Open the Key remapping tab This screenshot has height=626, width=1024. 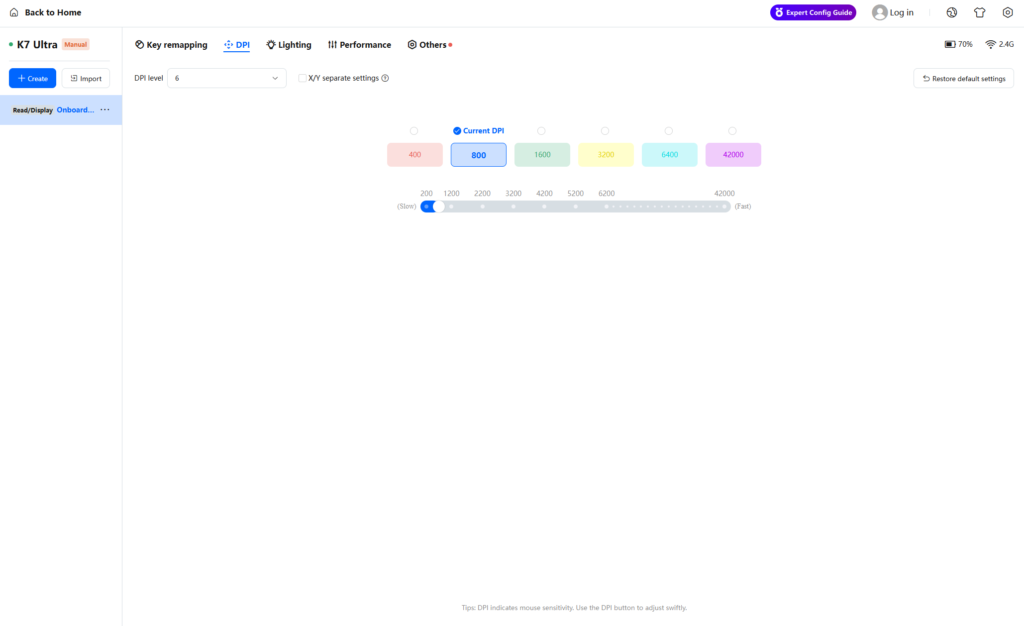[x=171, y=45]
